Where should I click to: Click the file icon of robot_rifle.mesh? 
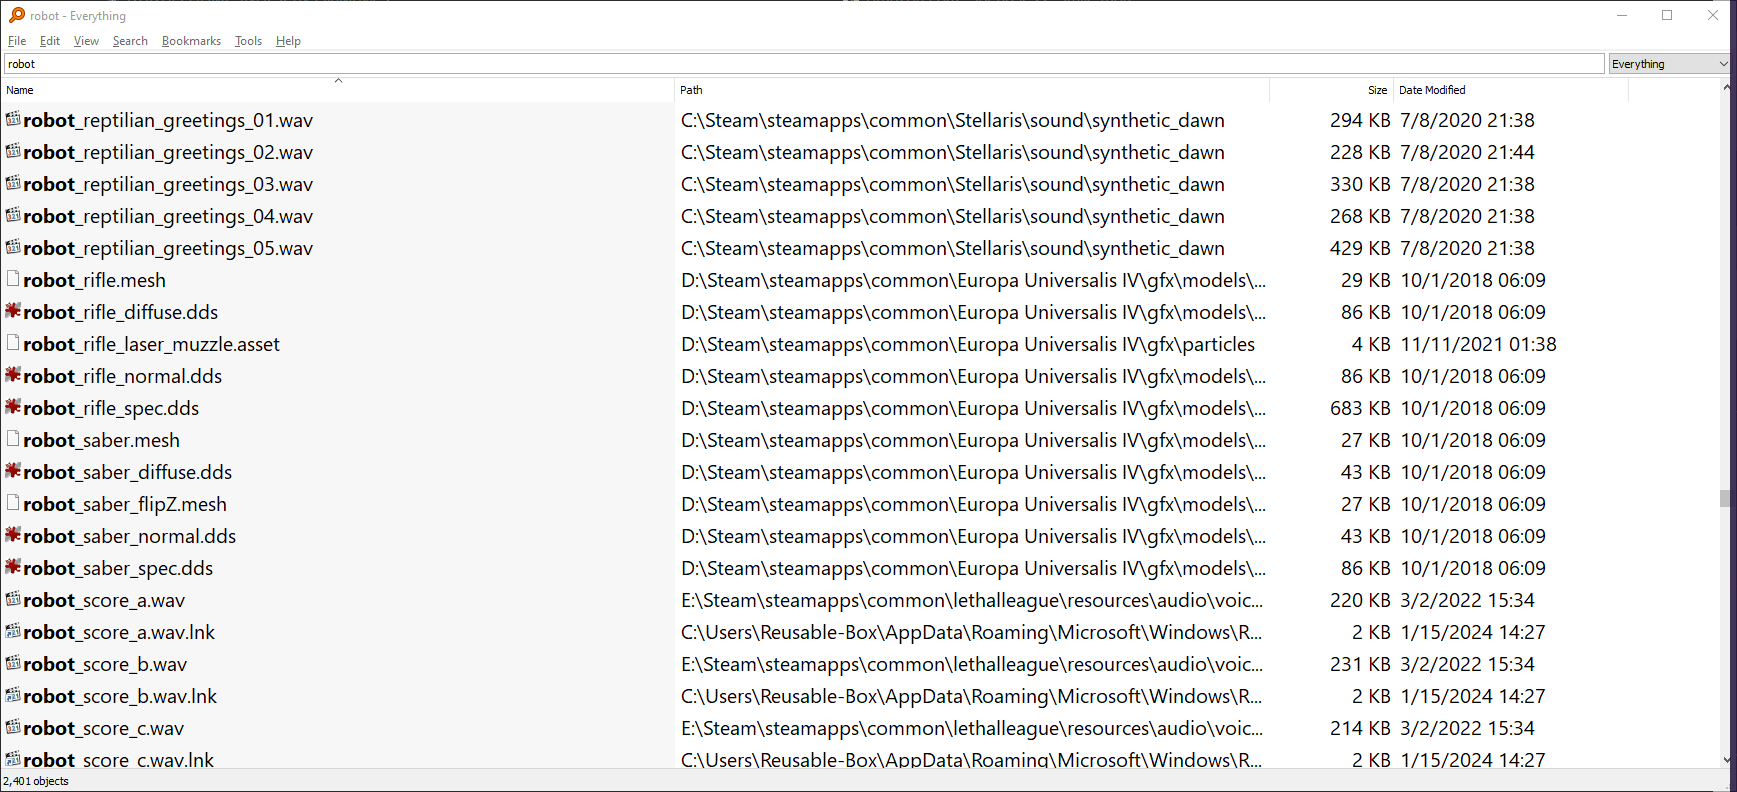(x=13, y=279)
